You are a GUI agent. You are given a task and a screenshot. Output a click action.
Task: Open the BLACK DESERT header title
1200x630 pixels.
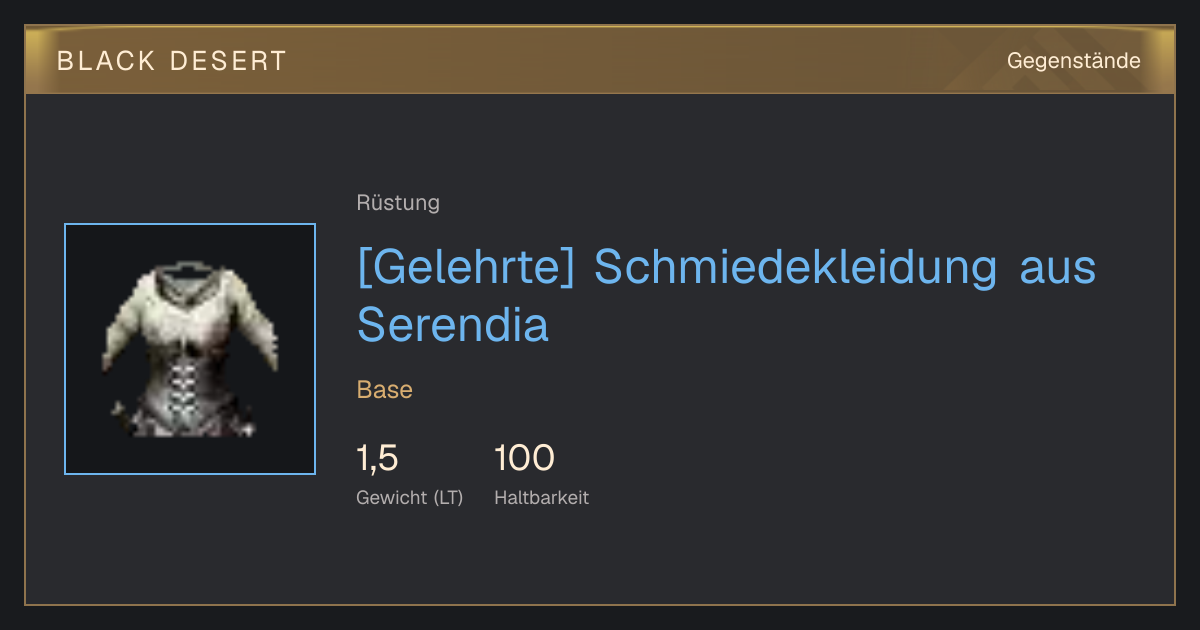pyautogui.click(x=172, y=61)
